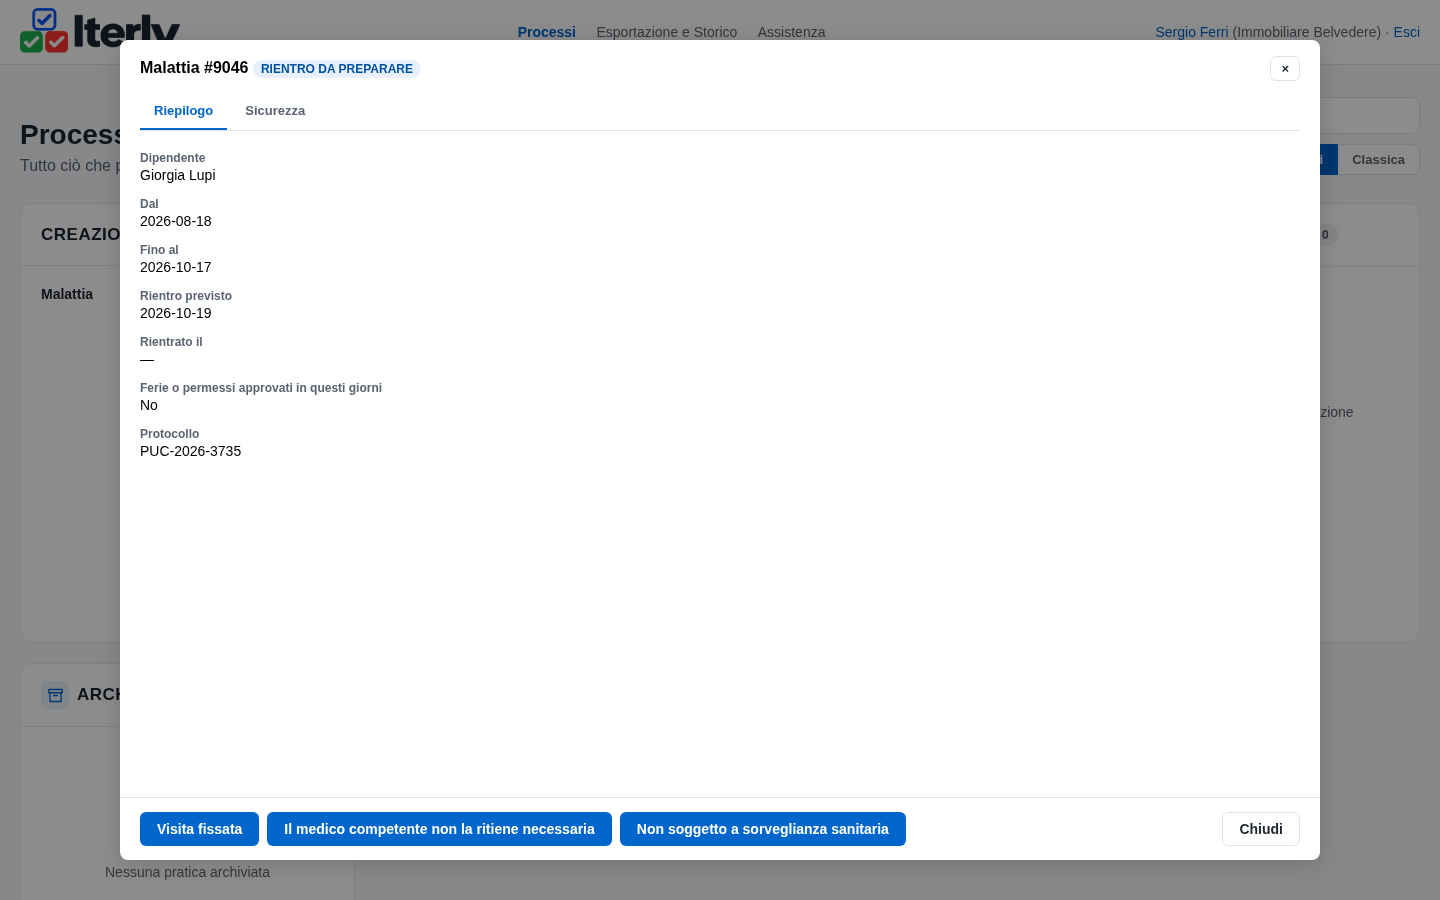Switch to the Riepilogo tab
1440x900 pixels.
pyautogui.click(x=183, y=111)
